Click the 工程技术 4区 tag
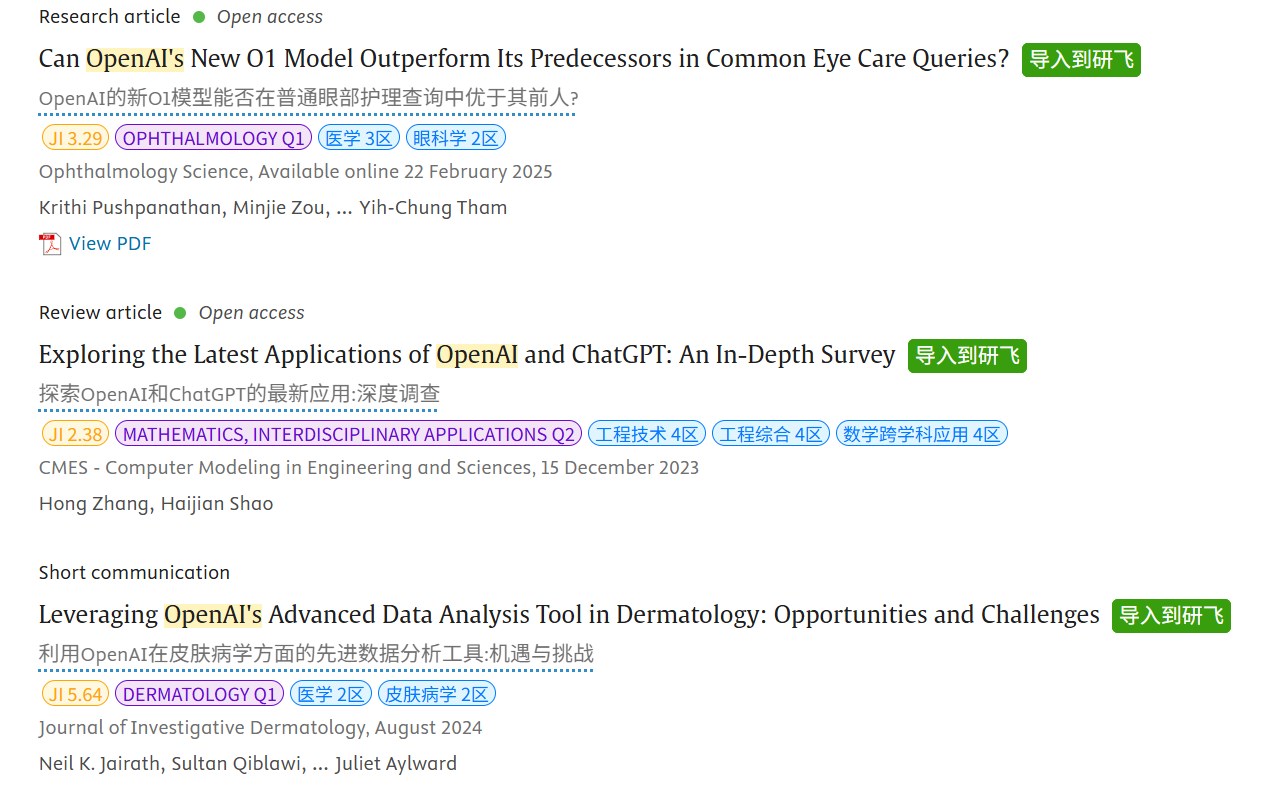 pyautogui.click(x=647, y=434)
